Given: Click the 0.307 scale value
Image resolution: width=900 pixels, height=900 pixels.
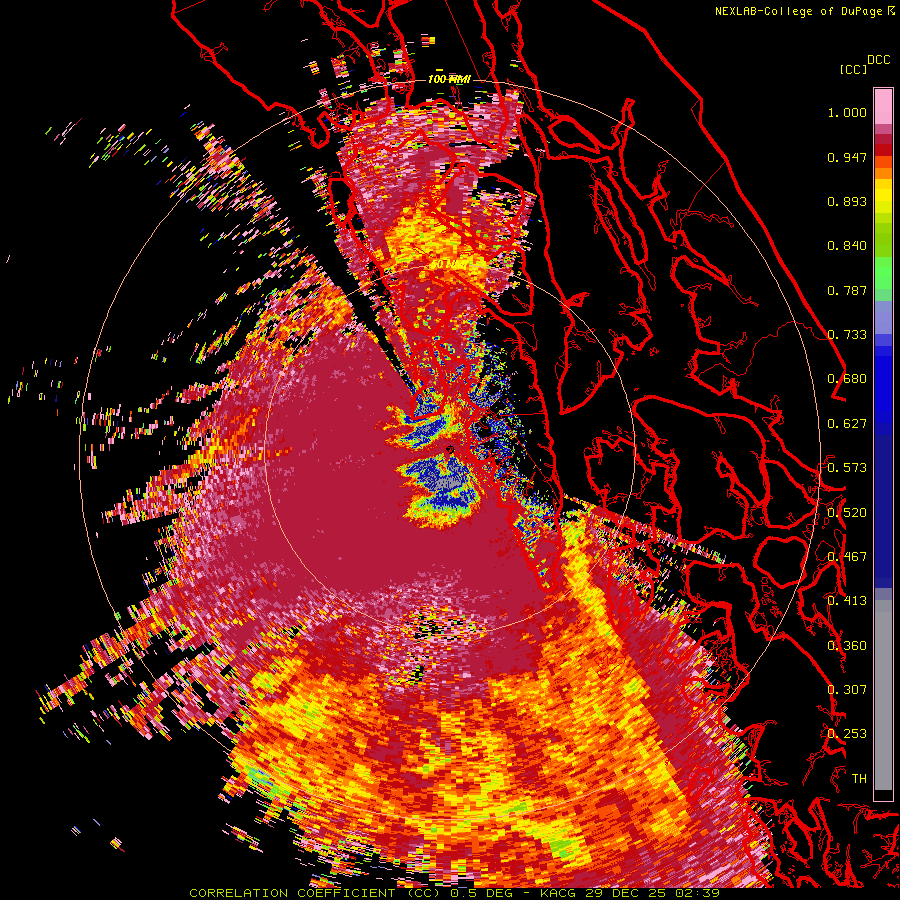Looking at the screenshot, I should point(847,690).
